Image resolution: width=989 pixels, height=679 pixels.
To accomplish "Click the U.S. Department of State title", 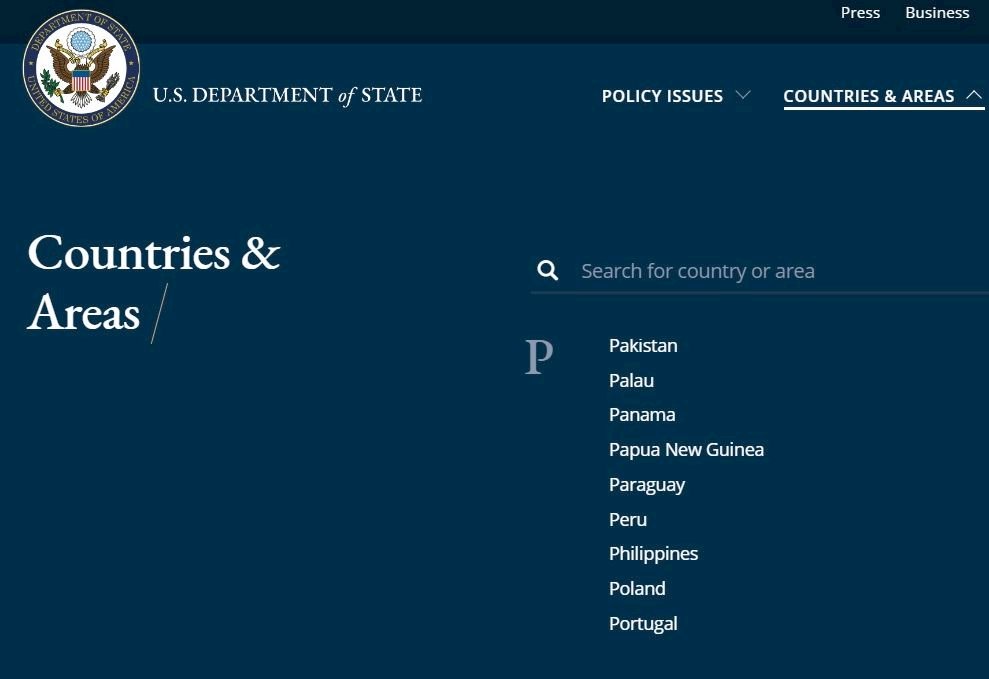I will pos(288,95).
